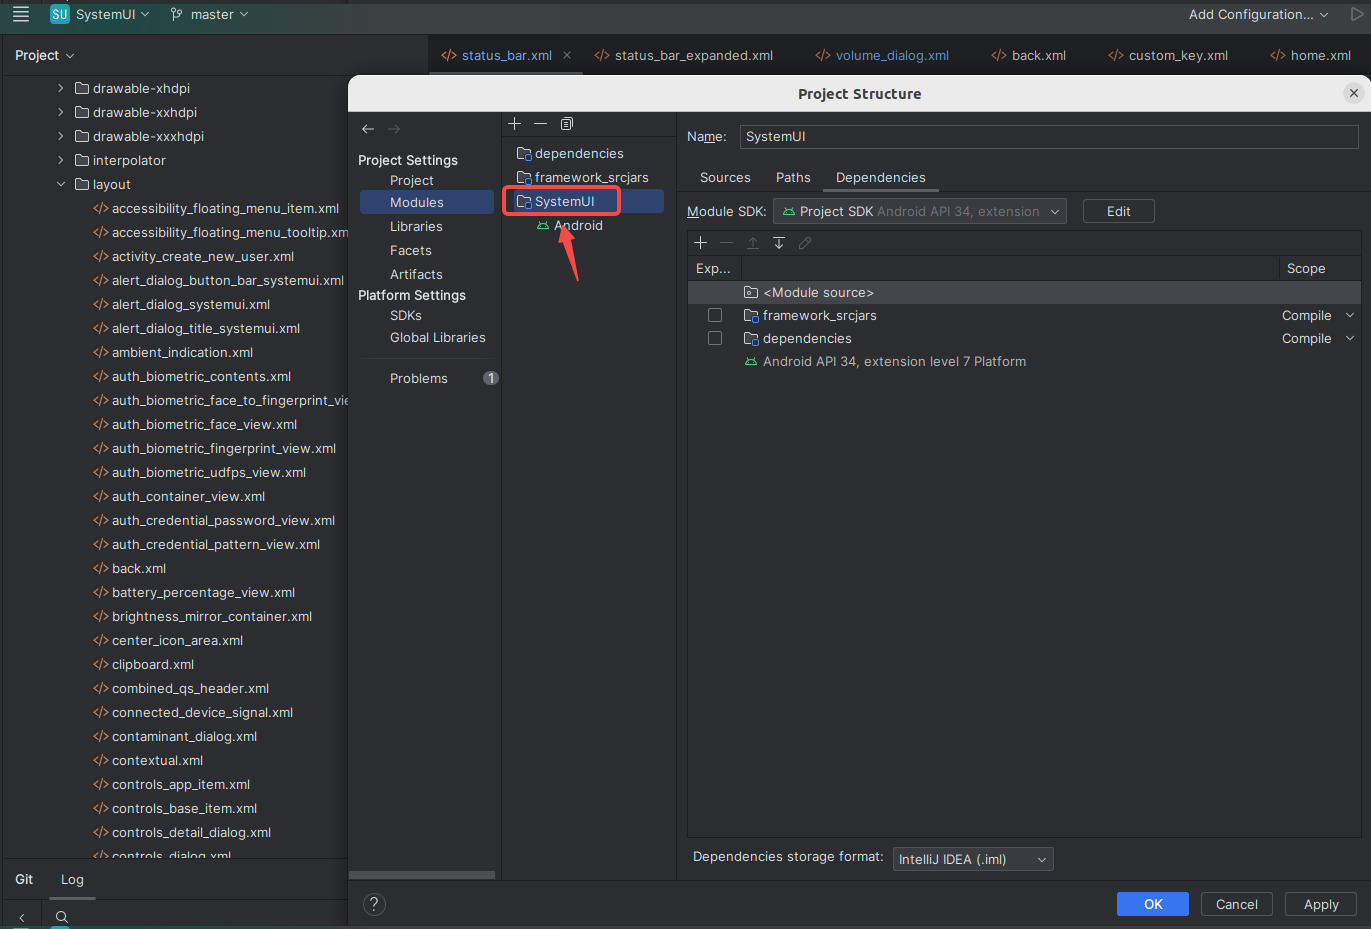Image resolution: width=1371 pixels, height=929 pixels.
Task: Click the copy module icon
Action: click(566, 123)
